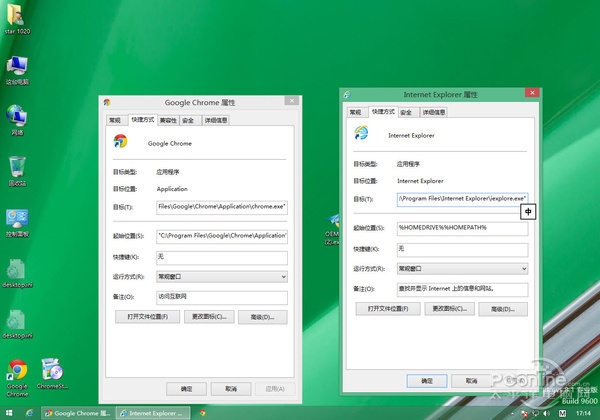The image size is (600, 420).
Task: Launch Internet Explorer pinned on the taskbar
Action: coord(29,413)
